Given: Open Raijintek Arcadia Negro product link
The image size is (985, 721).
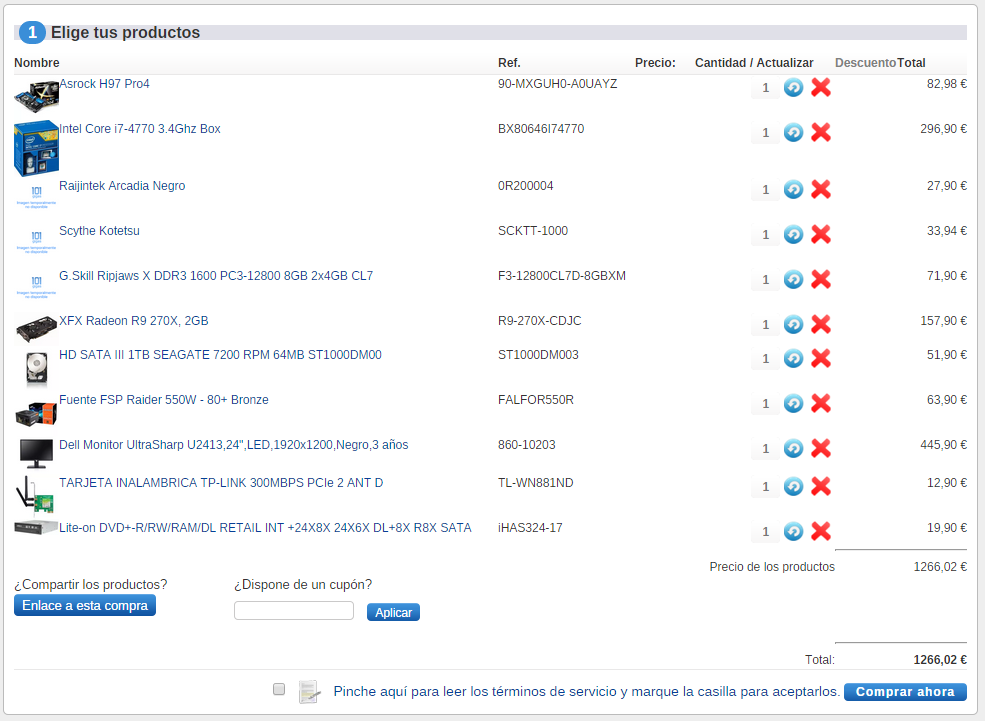Looking at the screenshot, I should click(122, 186).
